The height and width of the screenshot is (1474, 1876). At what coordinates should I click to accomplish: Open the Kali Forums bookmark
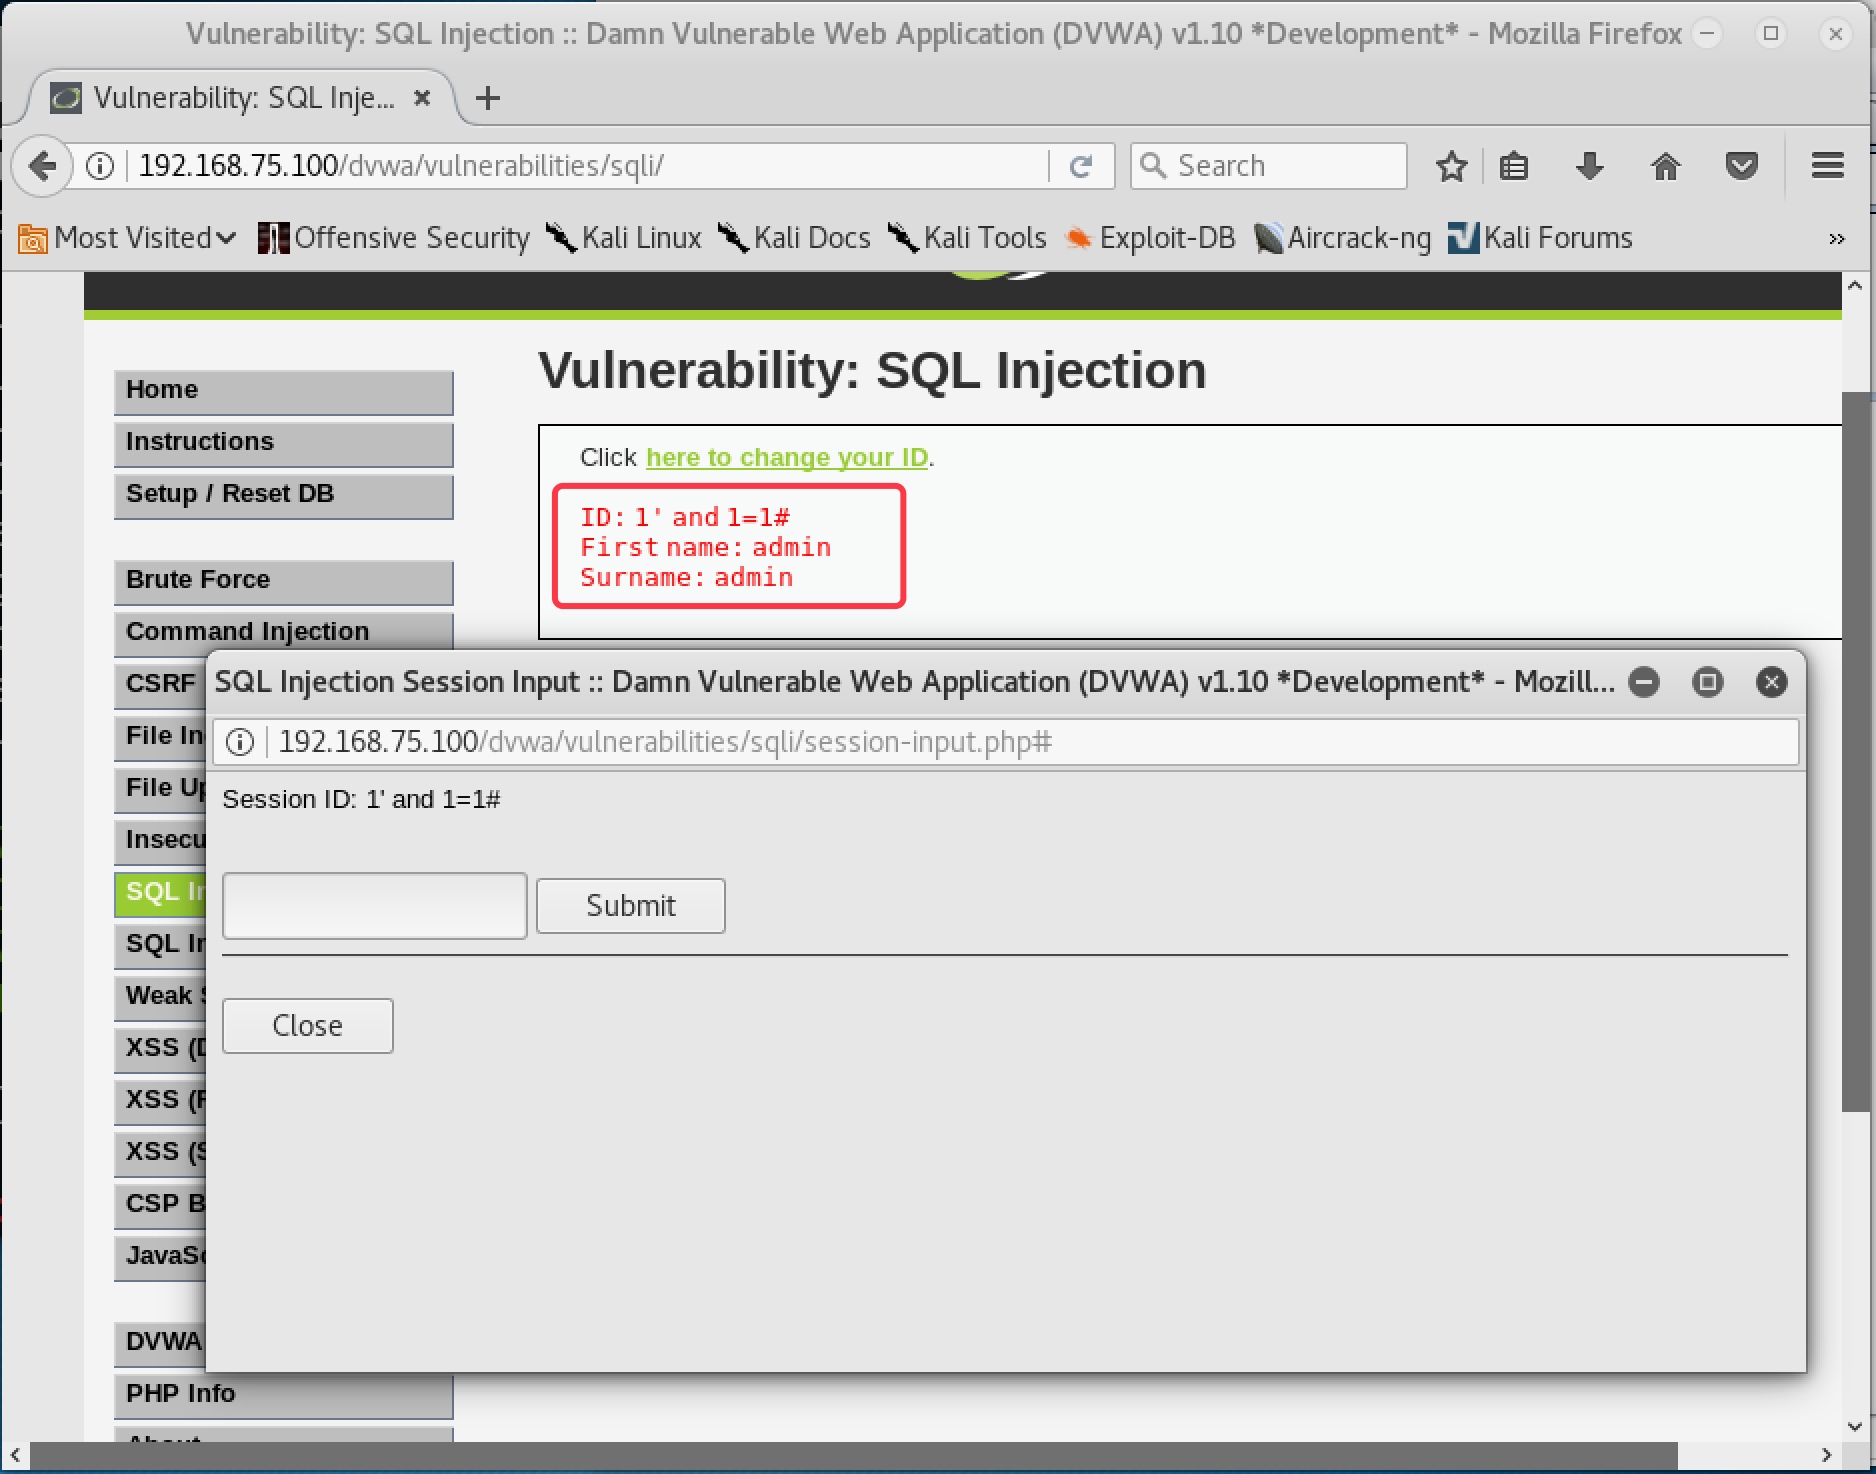click(1540, 238)
